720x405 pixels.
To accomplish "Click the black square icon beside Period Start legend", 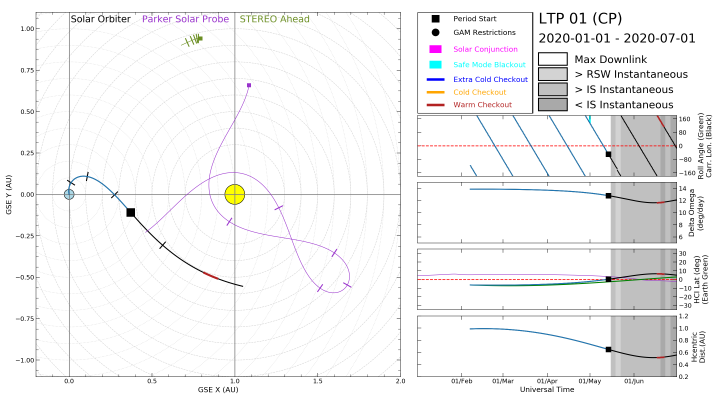I will click(435, 19).
